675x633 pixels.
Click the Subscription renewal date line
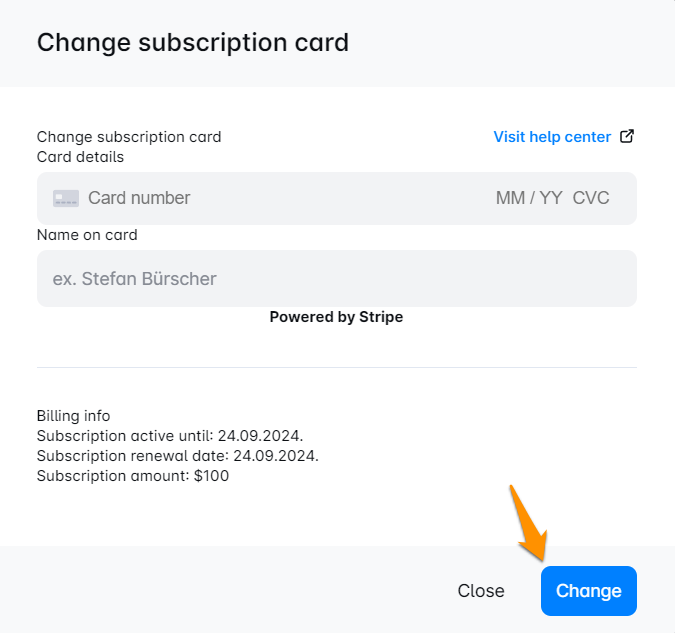(x=177, y=456)
